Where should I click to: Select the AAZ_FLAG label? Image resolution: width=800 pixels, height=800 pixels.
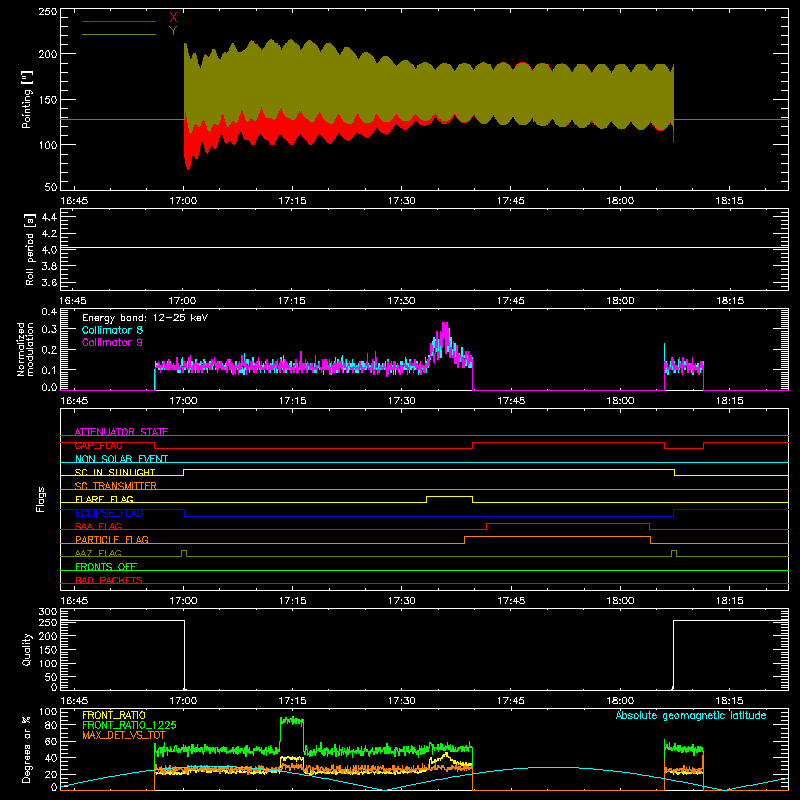[x=98, y=553]
